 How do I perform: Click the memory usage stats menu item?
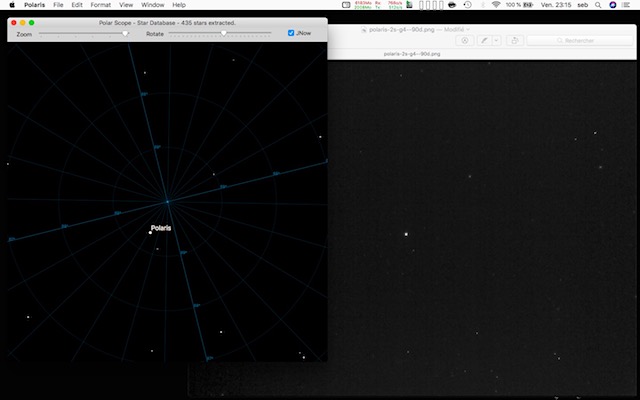point(363,5)
